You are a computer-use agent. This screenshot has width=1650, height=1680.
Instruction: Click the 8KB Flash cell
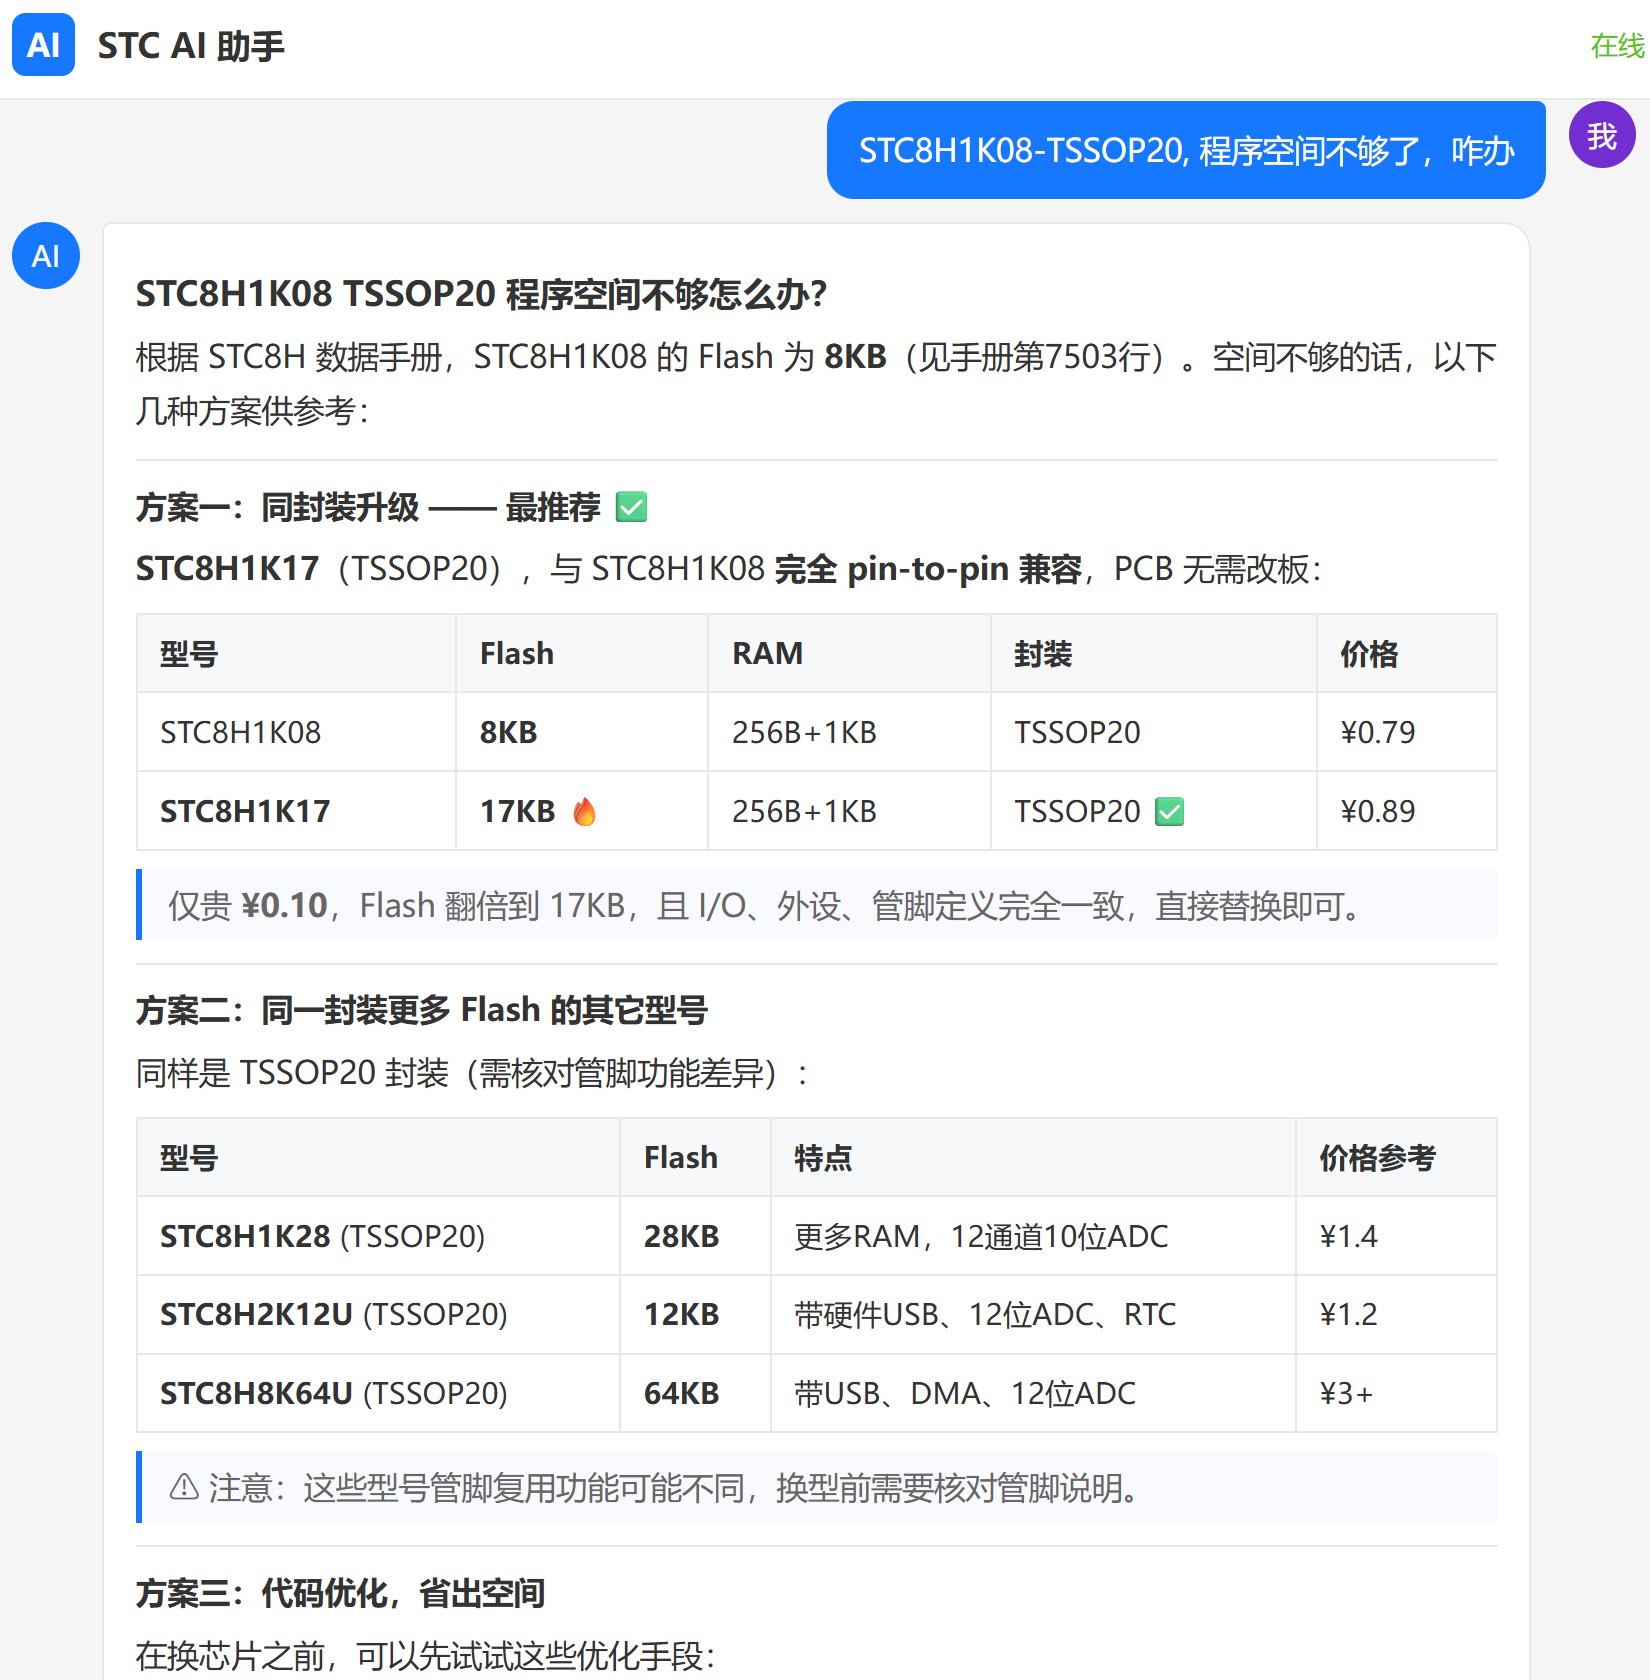pos(581,732)
